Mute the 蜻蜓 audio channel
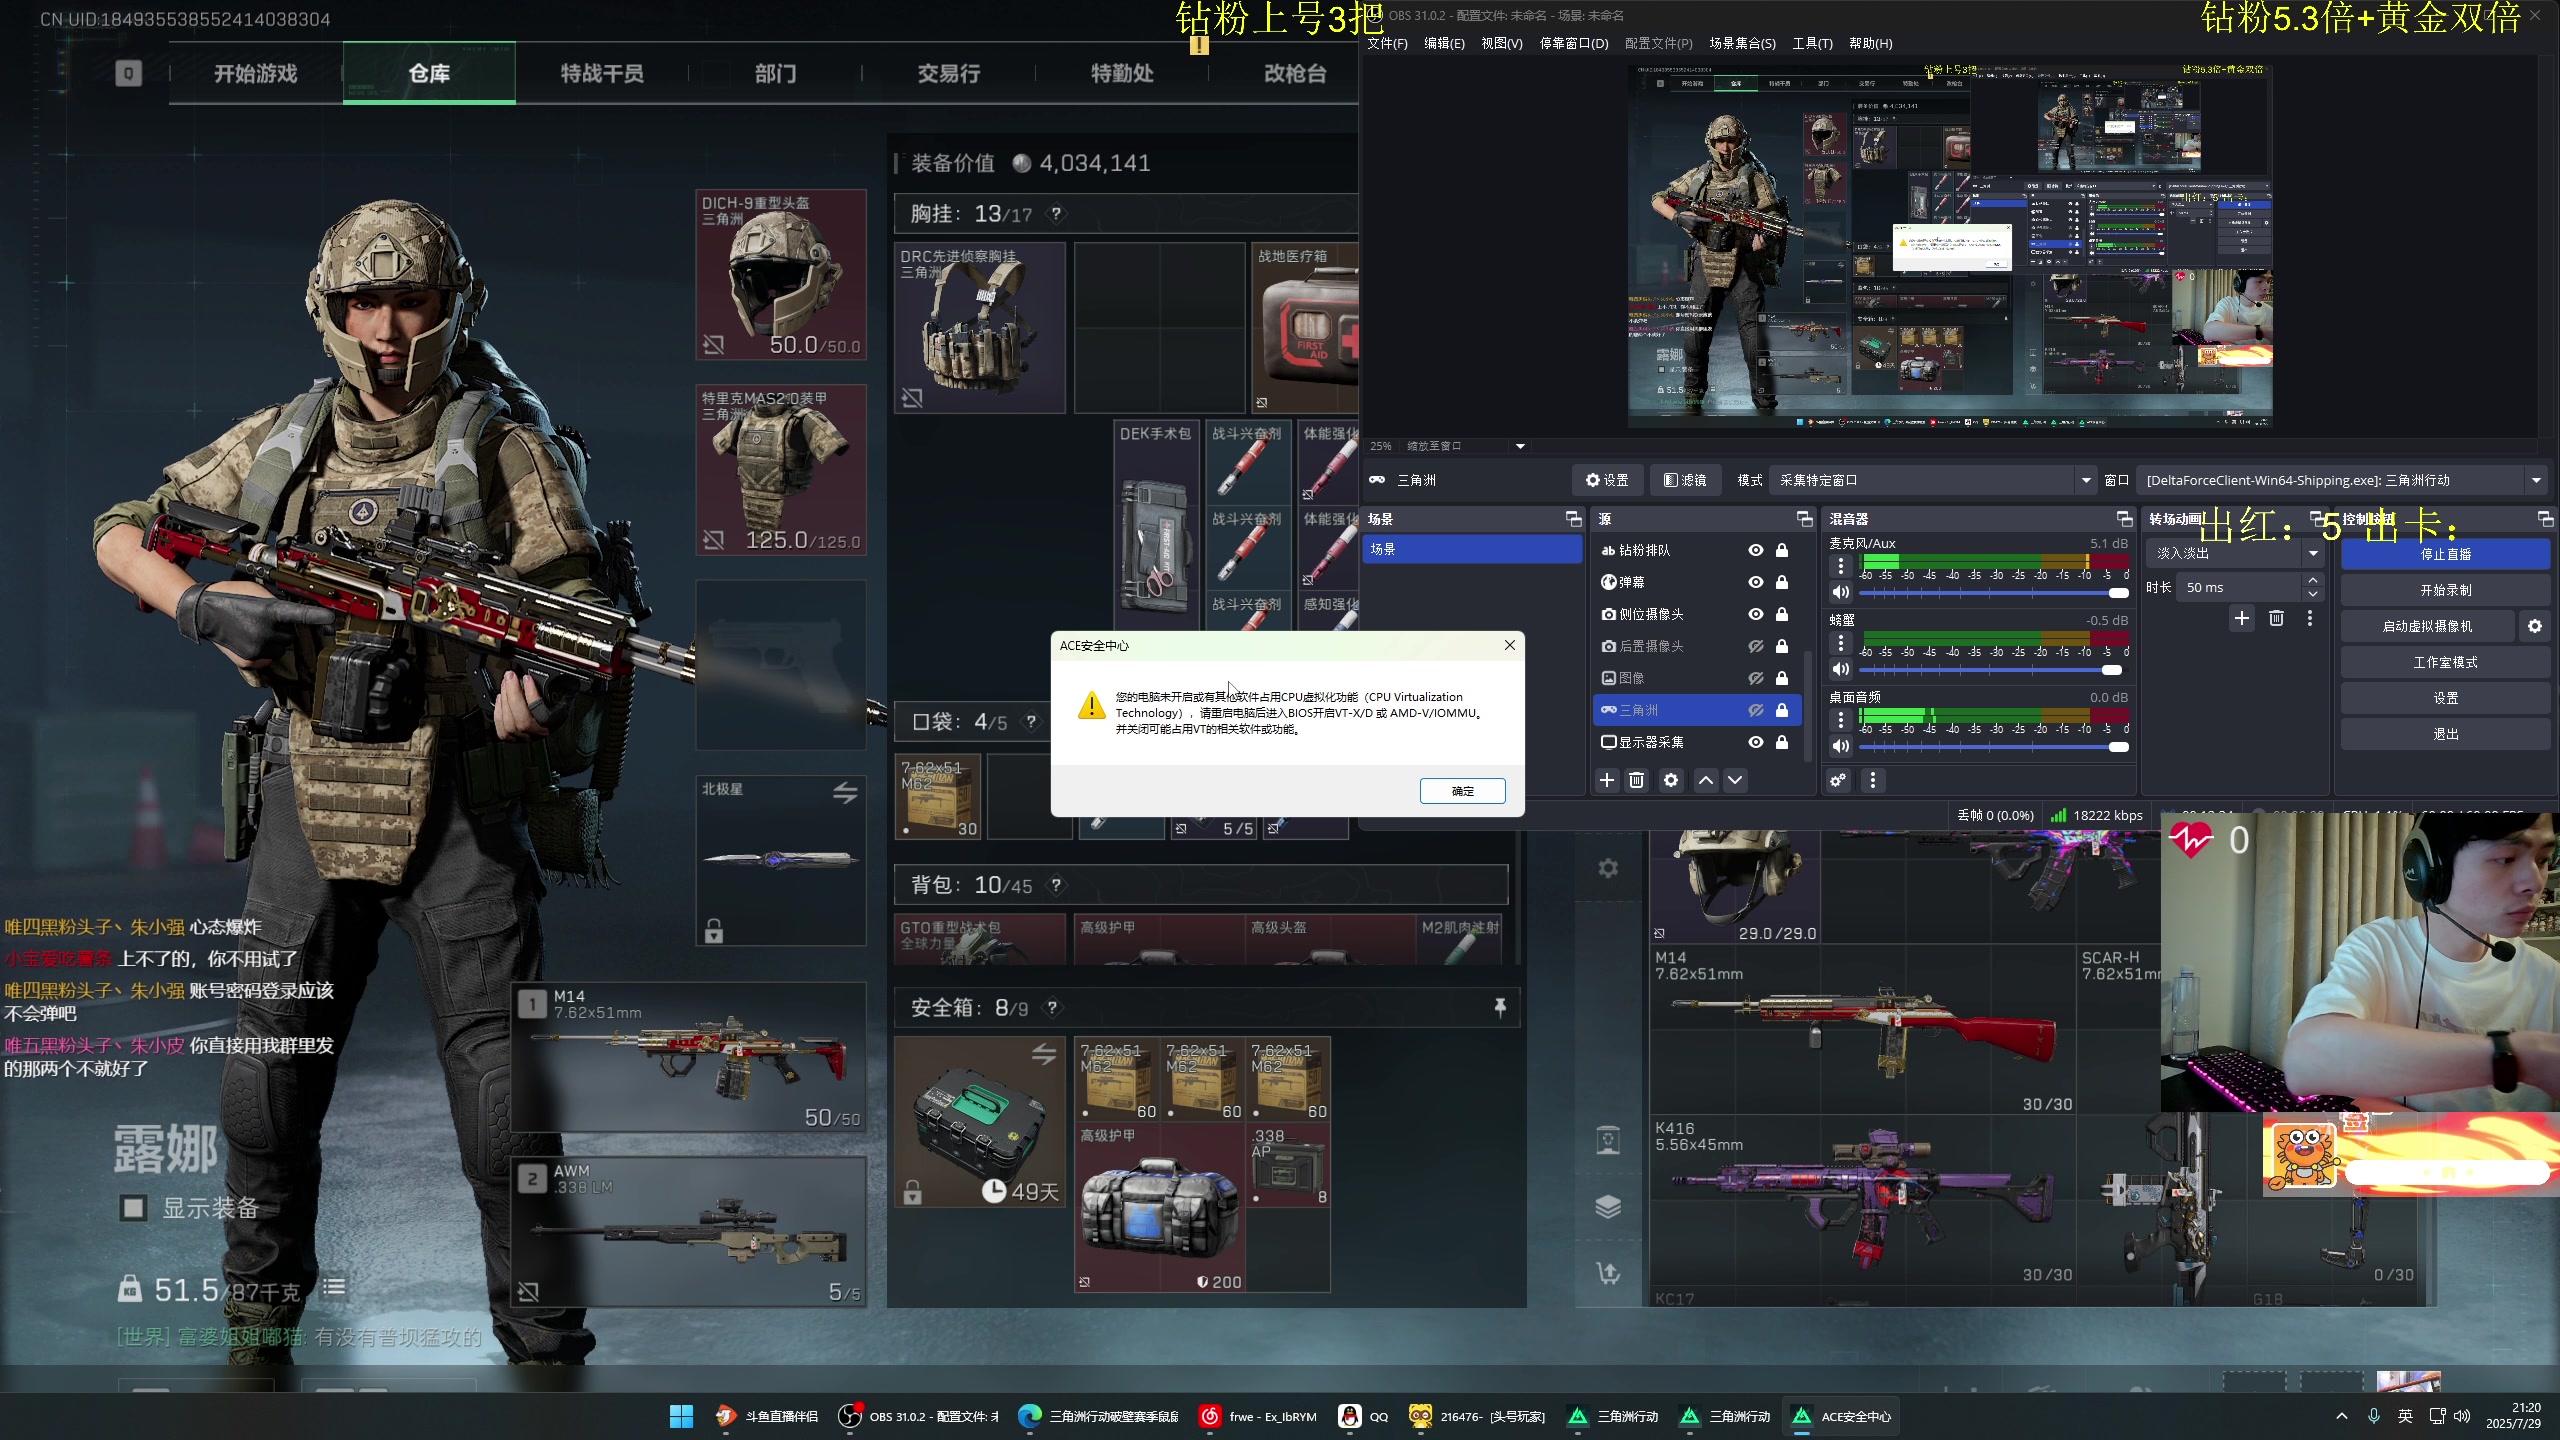Viewport: 2560px width, 1440px height. [1840, 669]
